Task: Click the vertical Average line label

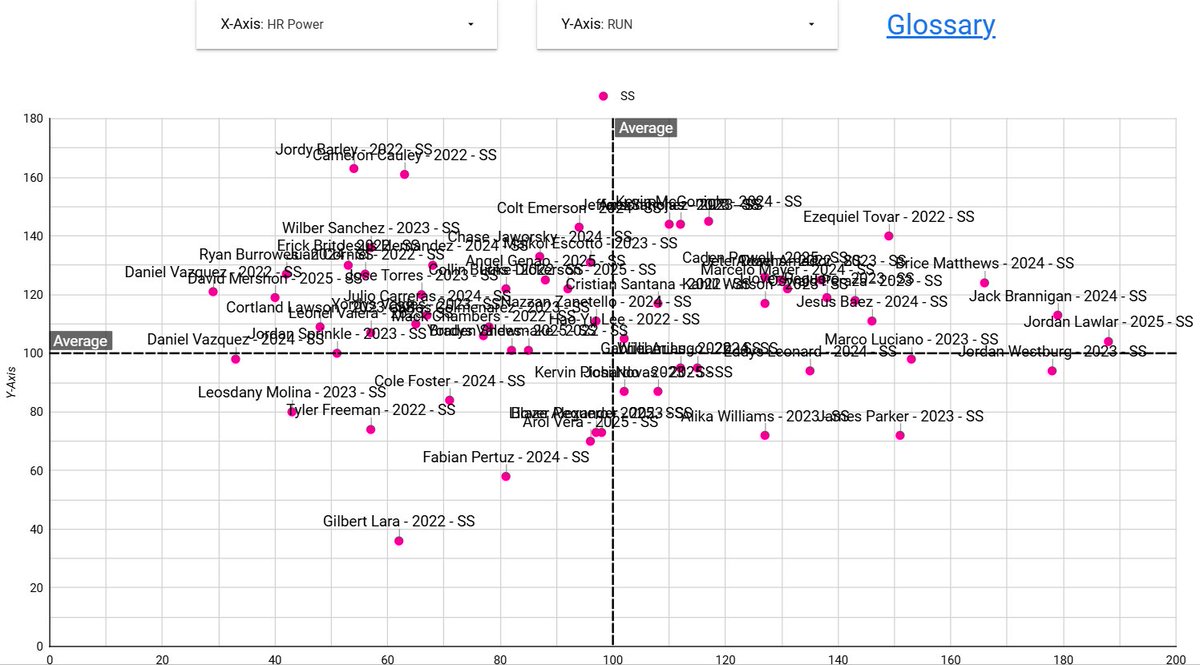Action: pyautogui.click(x=646, y=128)
